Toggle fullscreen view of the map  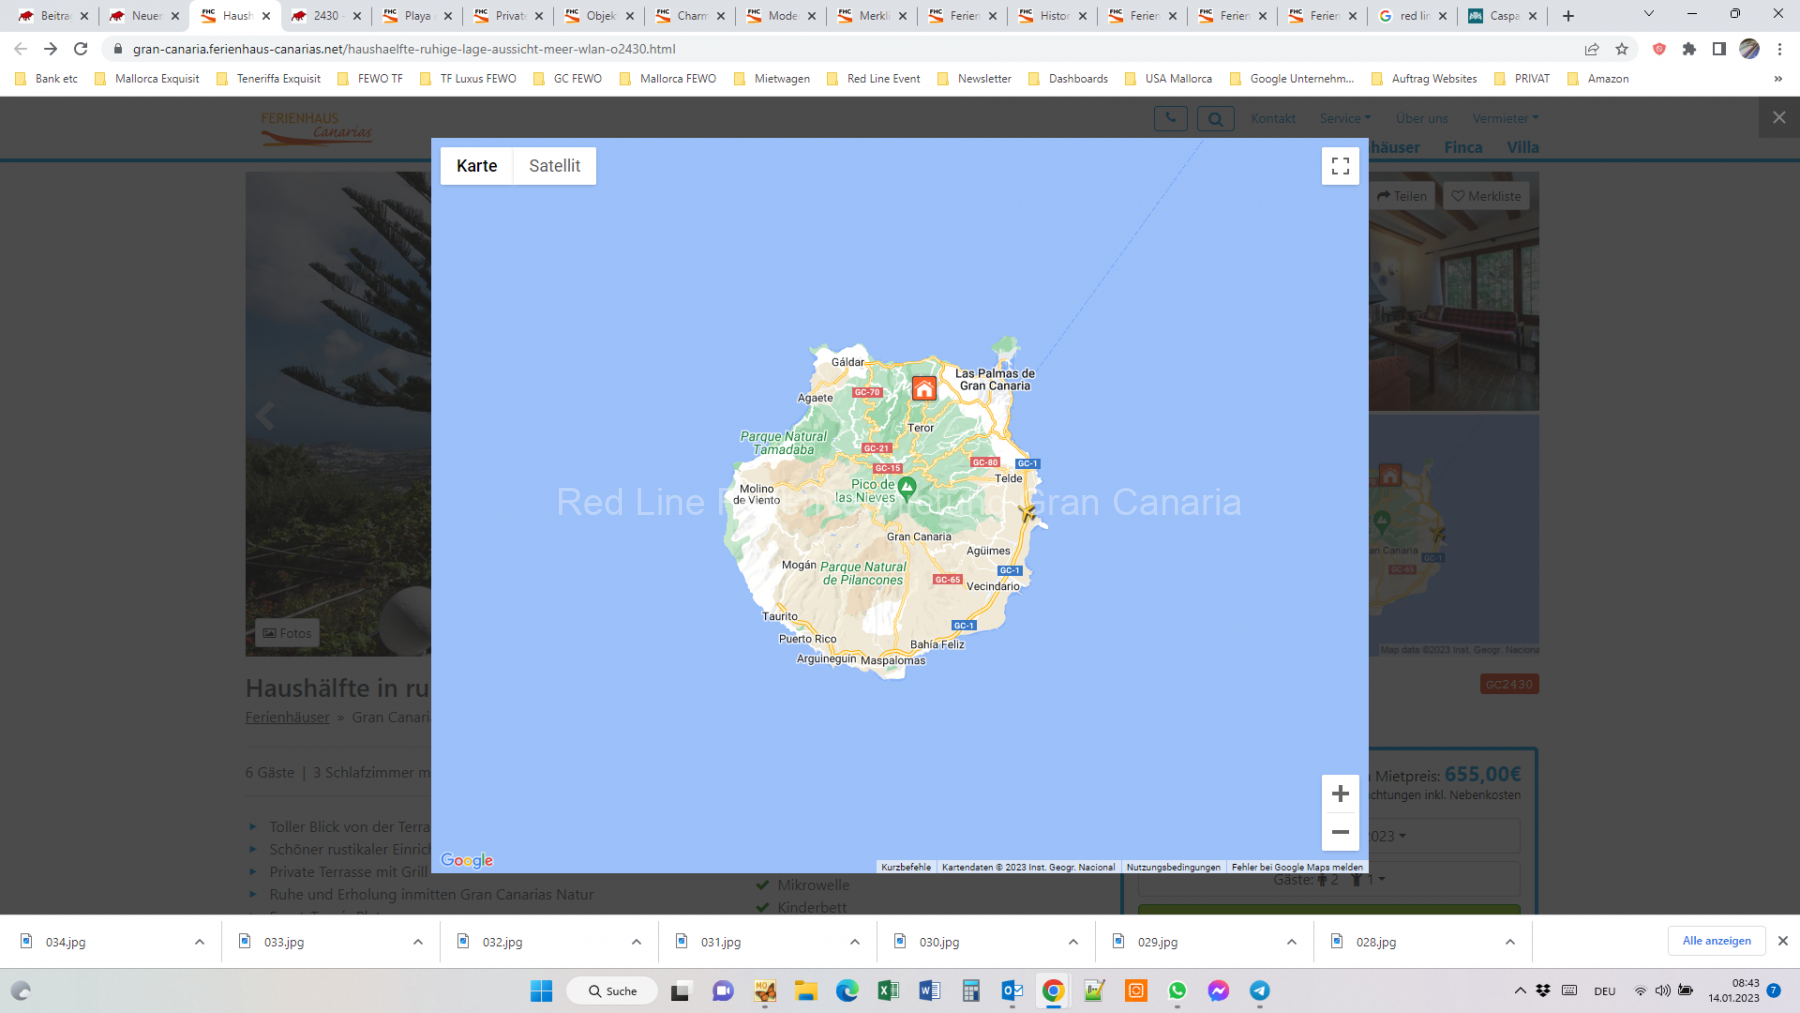tap(1340, 166)
